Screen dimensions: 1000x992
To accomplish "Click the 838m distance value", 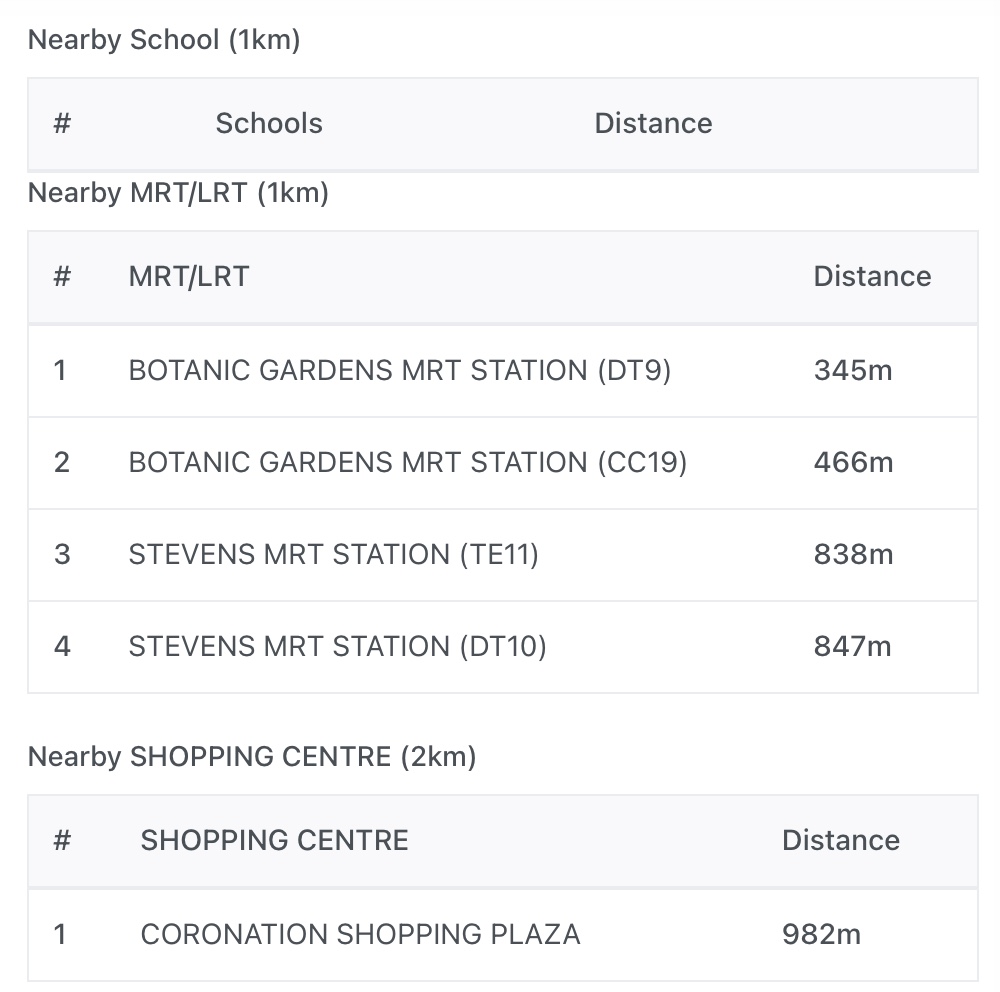I will [853, 555].
